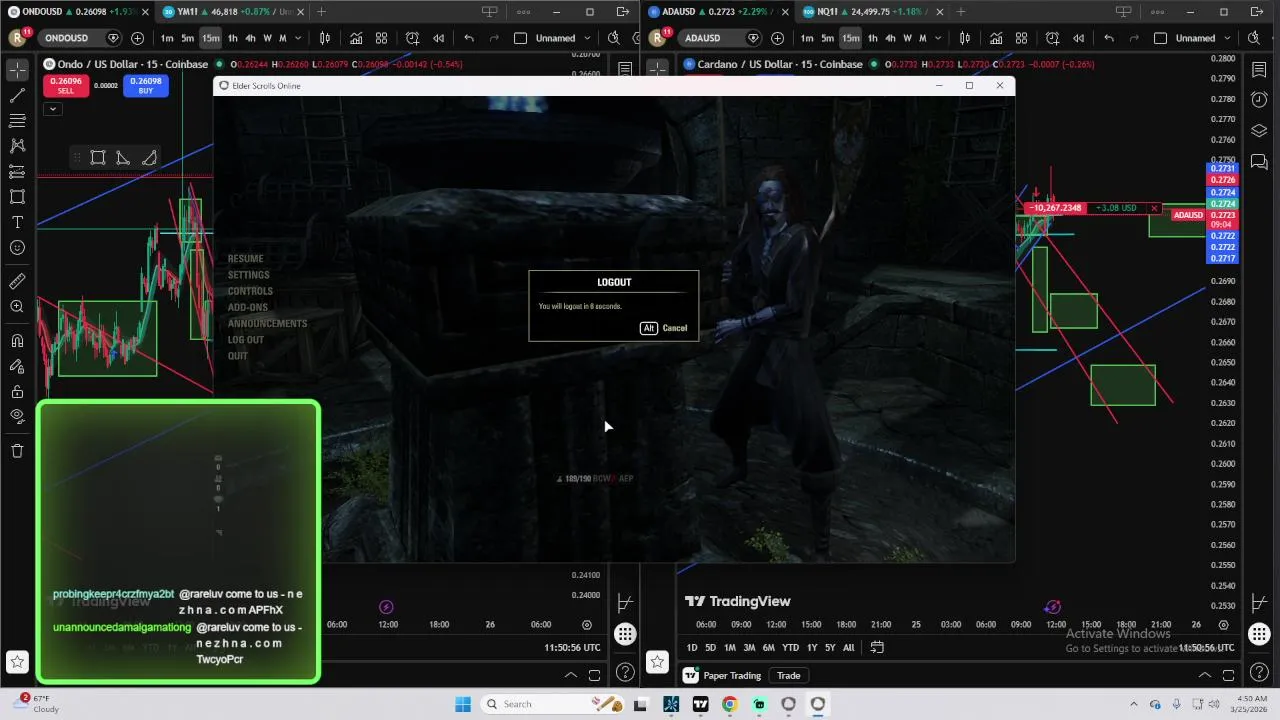Toggle lock all drawings padlock
Viewport: 1280px width, 720px height.
(x=17, y=391)
